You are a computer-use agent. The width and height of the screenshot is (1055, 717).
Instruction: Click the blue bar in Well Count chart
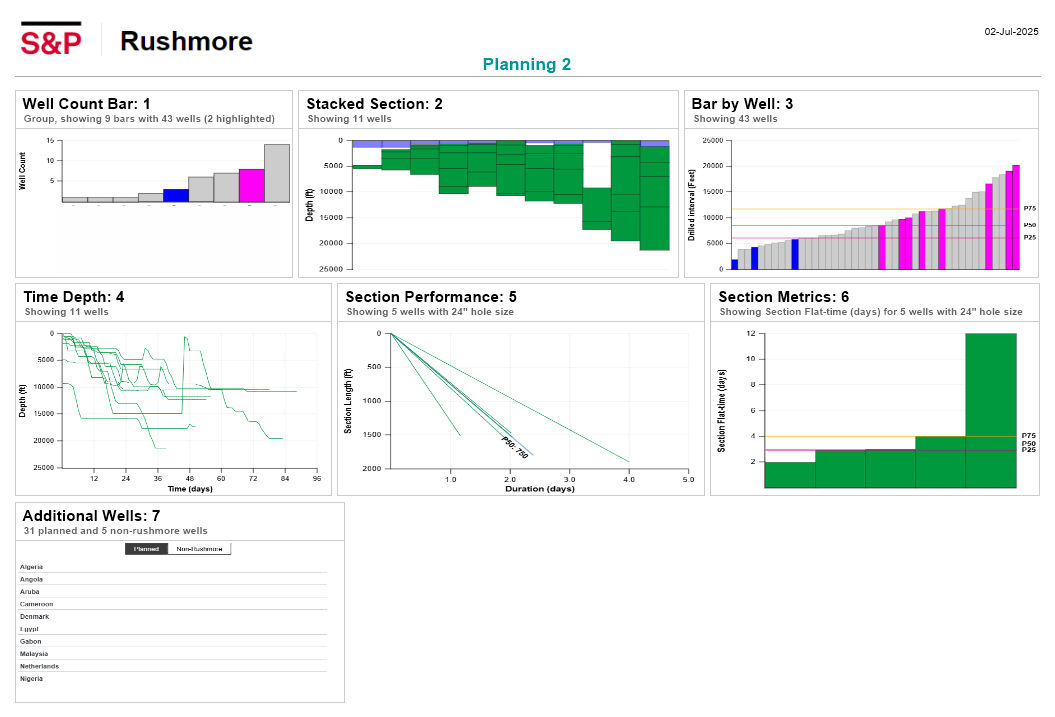point(176,195)
